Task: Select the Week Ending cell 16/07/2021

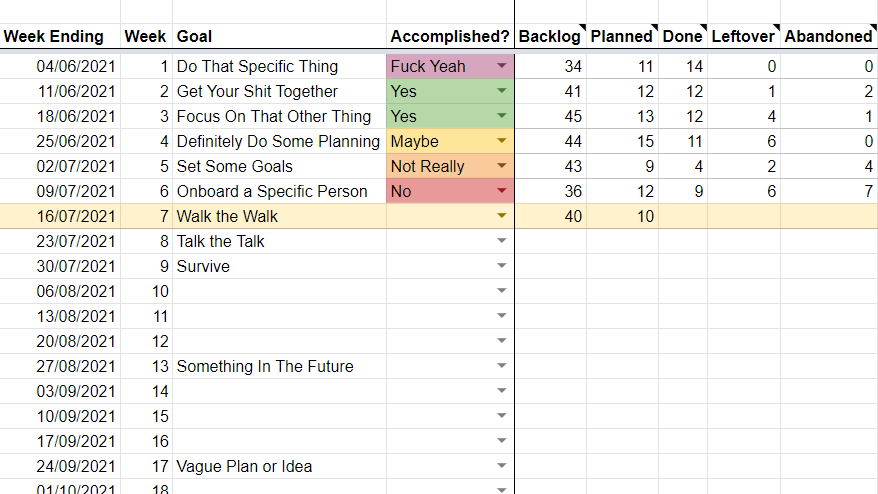Action: [60, 216]
